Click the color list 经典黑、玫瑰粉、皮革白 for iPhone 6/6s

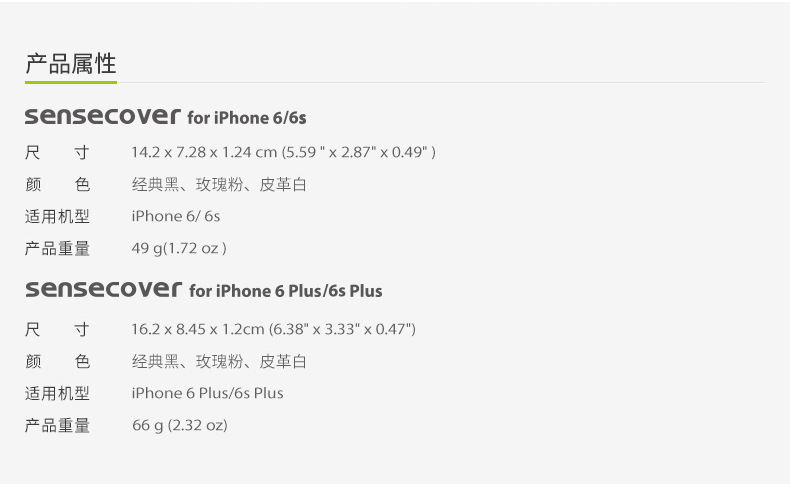coord(219,185)
